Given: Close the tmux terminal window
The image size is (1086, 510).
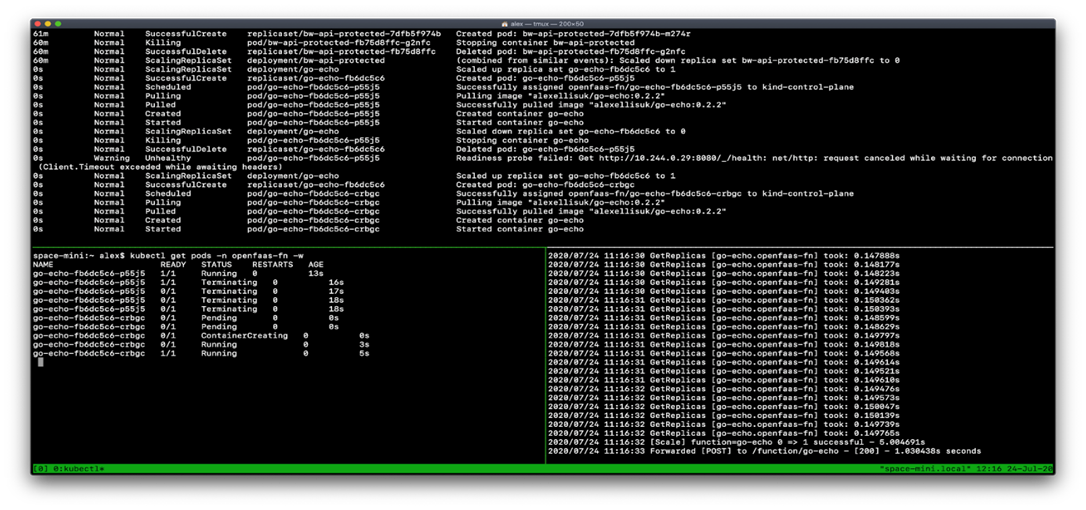Looking at the screenshot, I should [x=37, y=24].
